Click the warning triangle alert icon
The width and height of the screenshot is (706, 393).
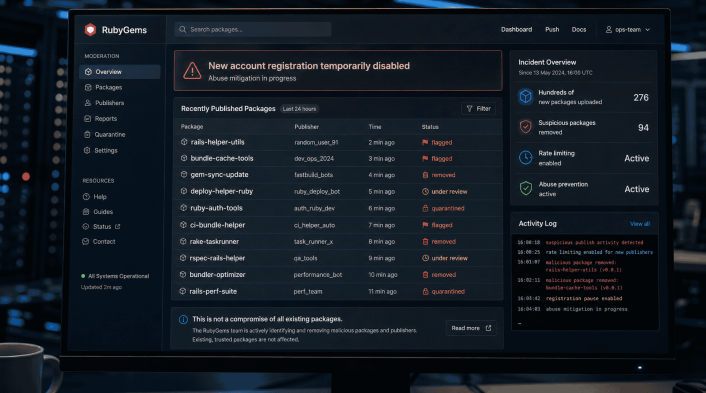click(x=192, y=71)
